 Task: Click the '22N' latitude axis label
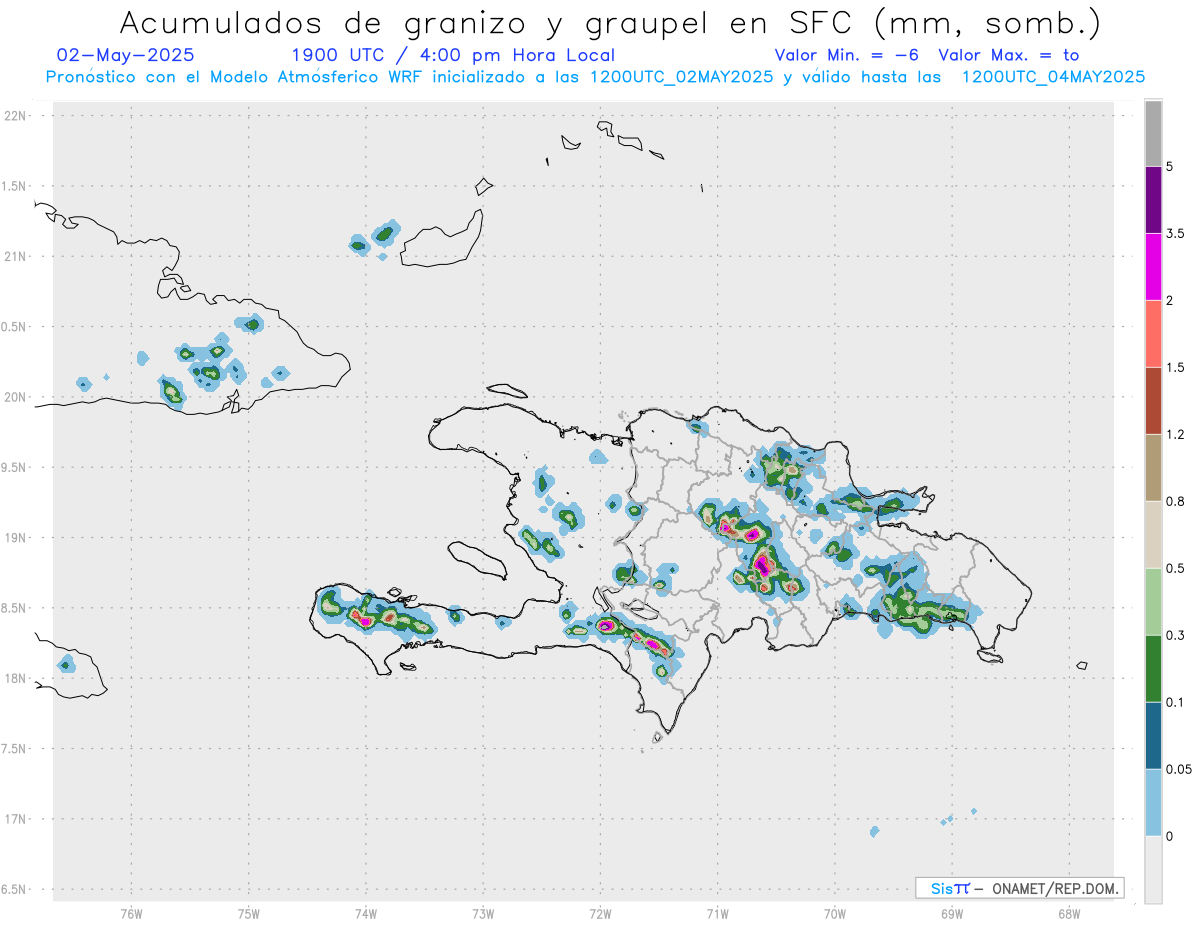pyautogui.click(x=16, y=116)
